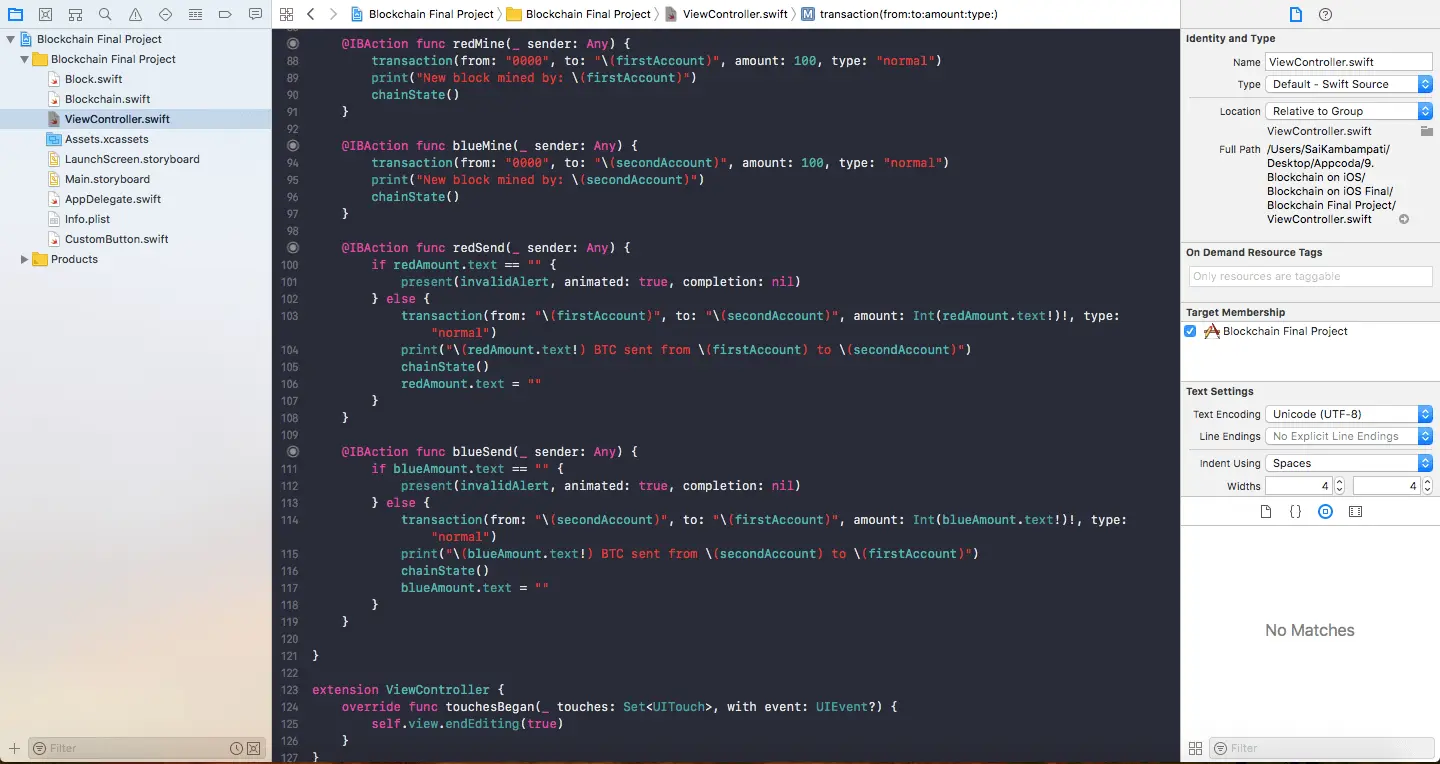This screenshot has height=764, width=1440.
Task: Show the Media library
Action: pyautogui.click(x=1355, y=511)
